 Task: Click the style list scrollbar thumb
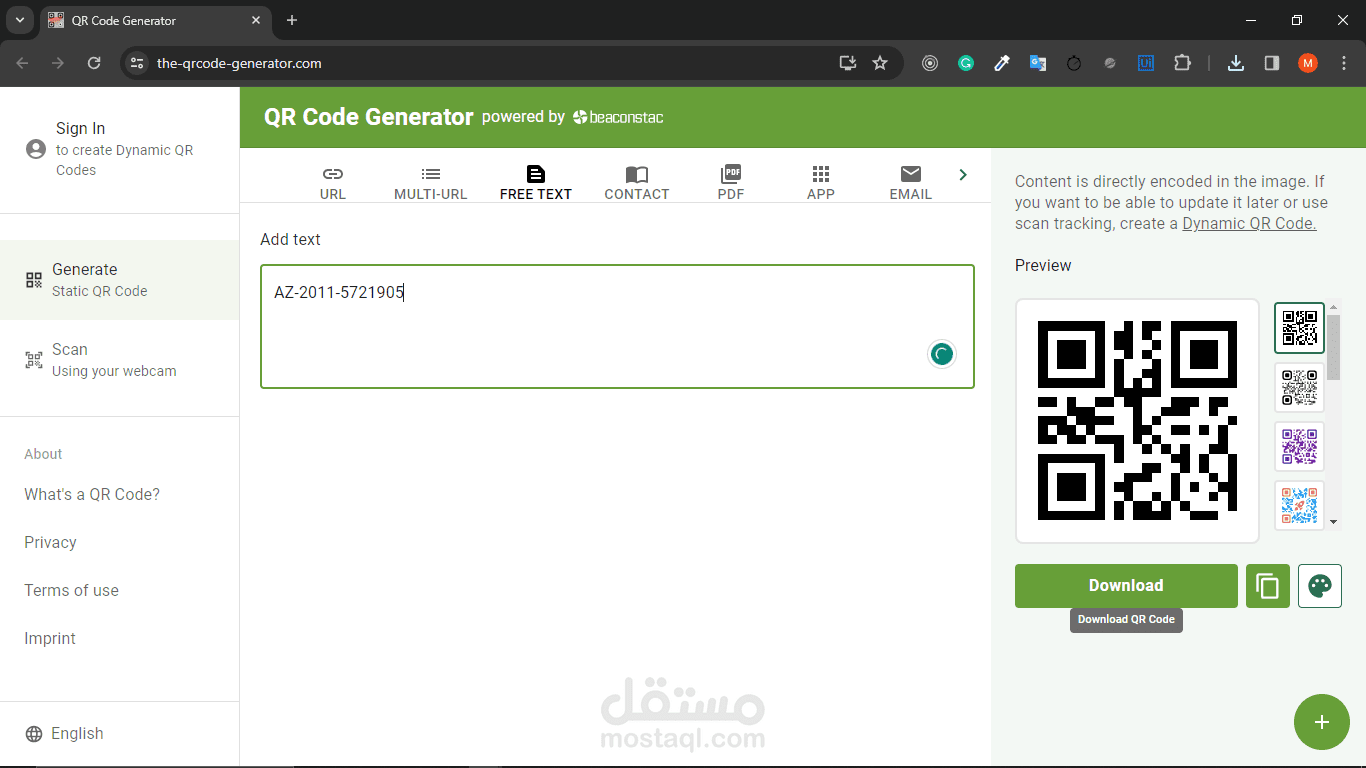(x=1333, y=346)
